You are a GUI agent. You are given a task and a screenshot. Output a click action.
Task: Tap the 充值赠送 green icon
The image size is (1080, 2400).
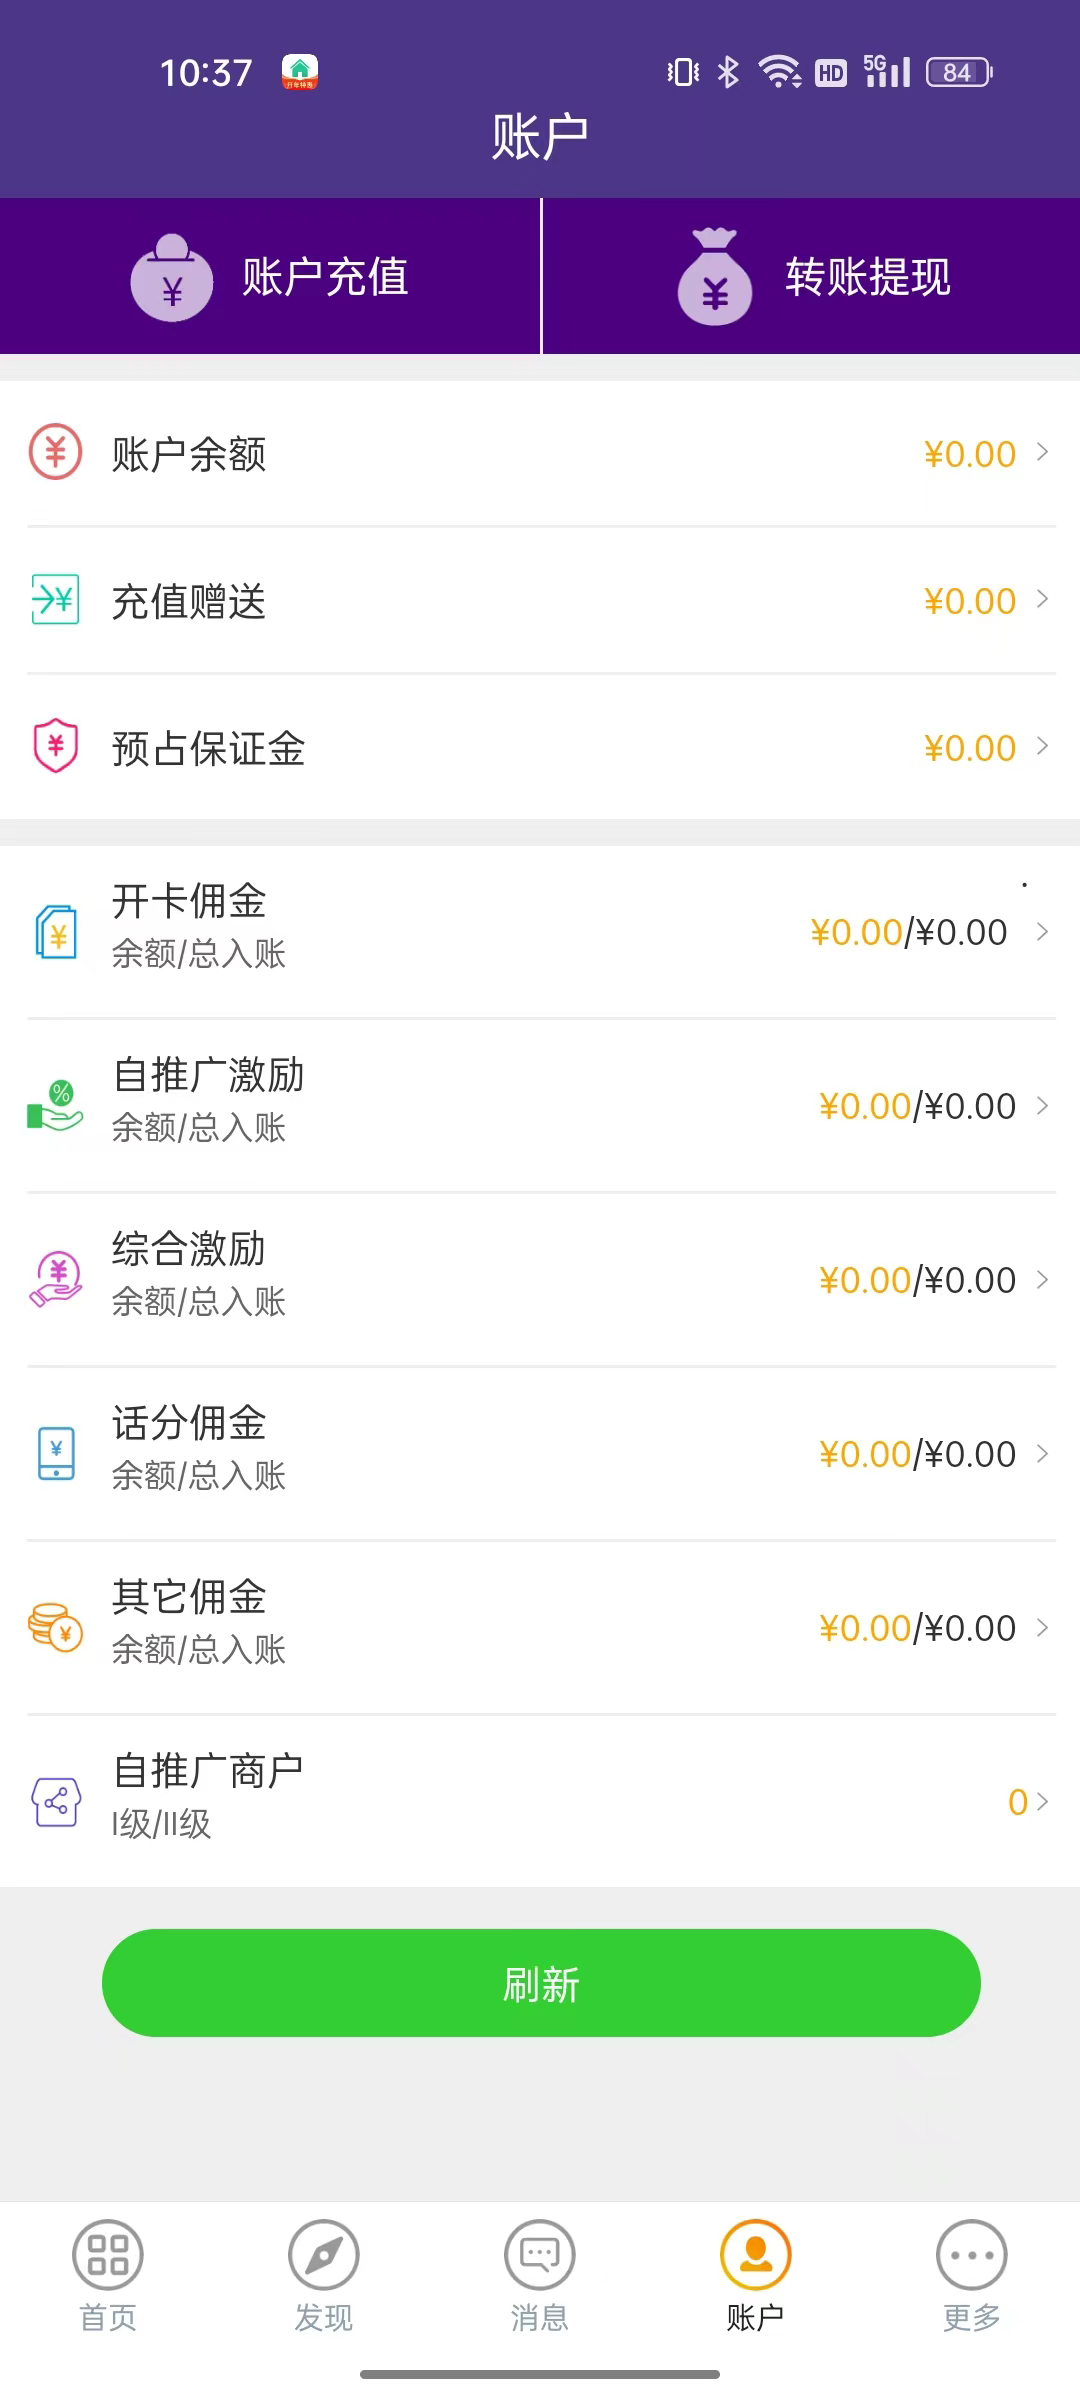55,600
